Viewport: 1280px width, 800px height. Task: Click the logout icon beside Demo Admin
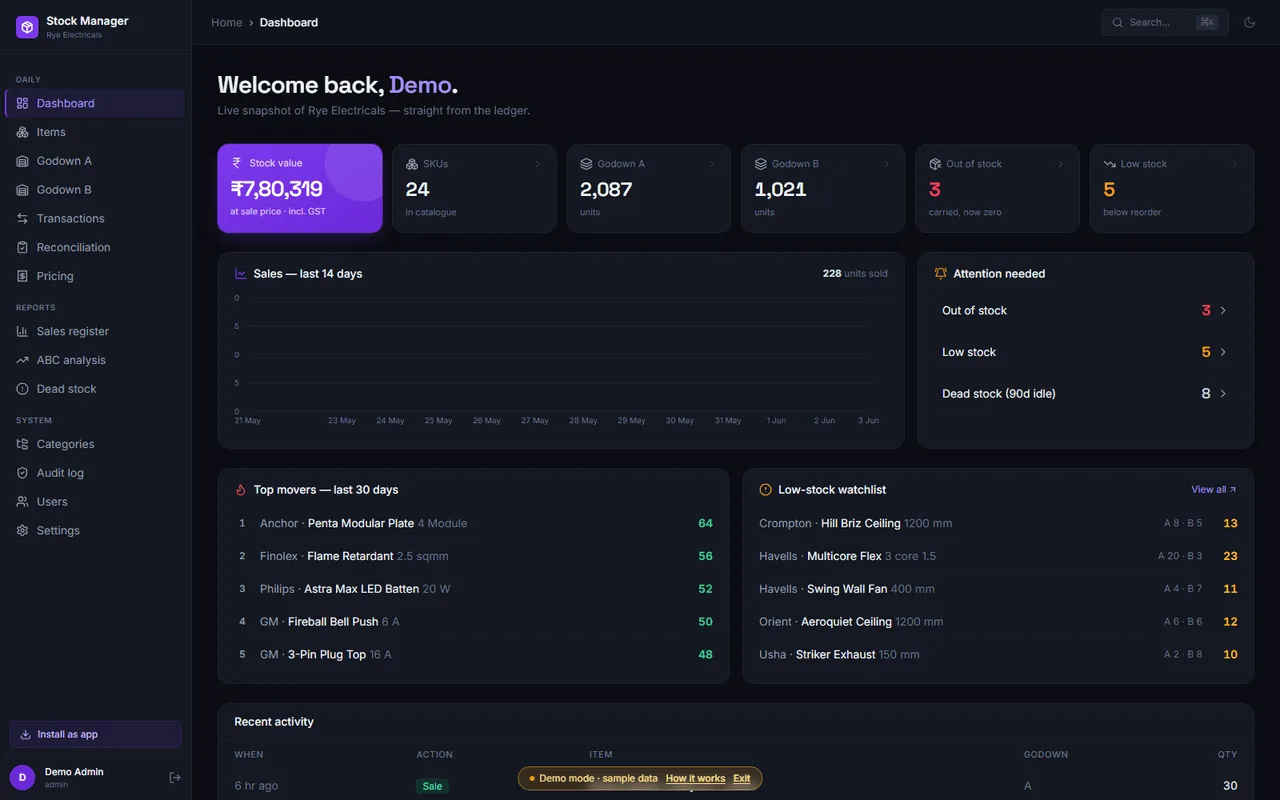(175, 778)
